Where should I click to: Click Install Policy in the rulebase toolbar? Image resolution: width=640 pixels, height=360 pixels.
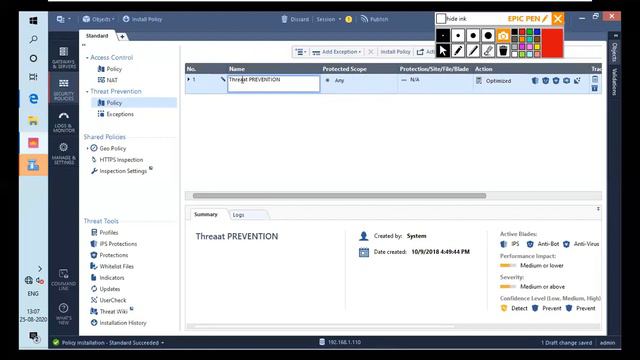(395, 52)
